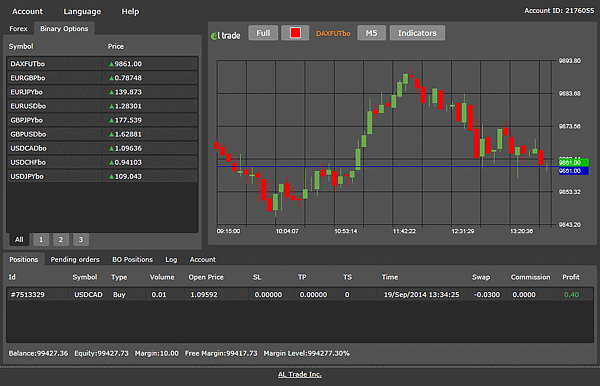
Task: Open the Log tab
Action: tap(171, 260)
